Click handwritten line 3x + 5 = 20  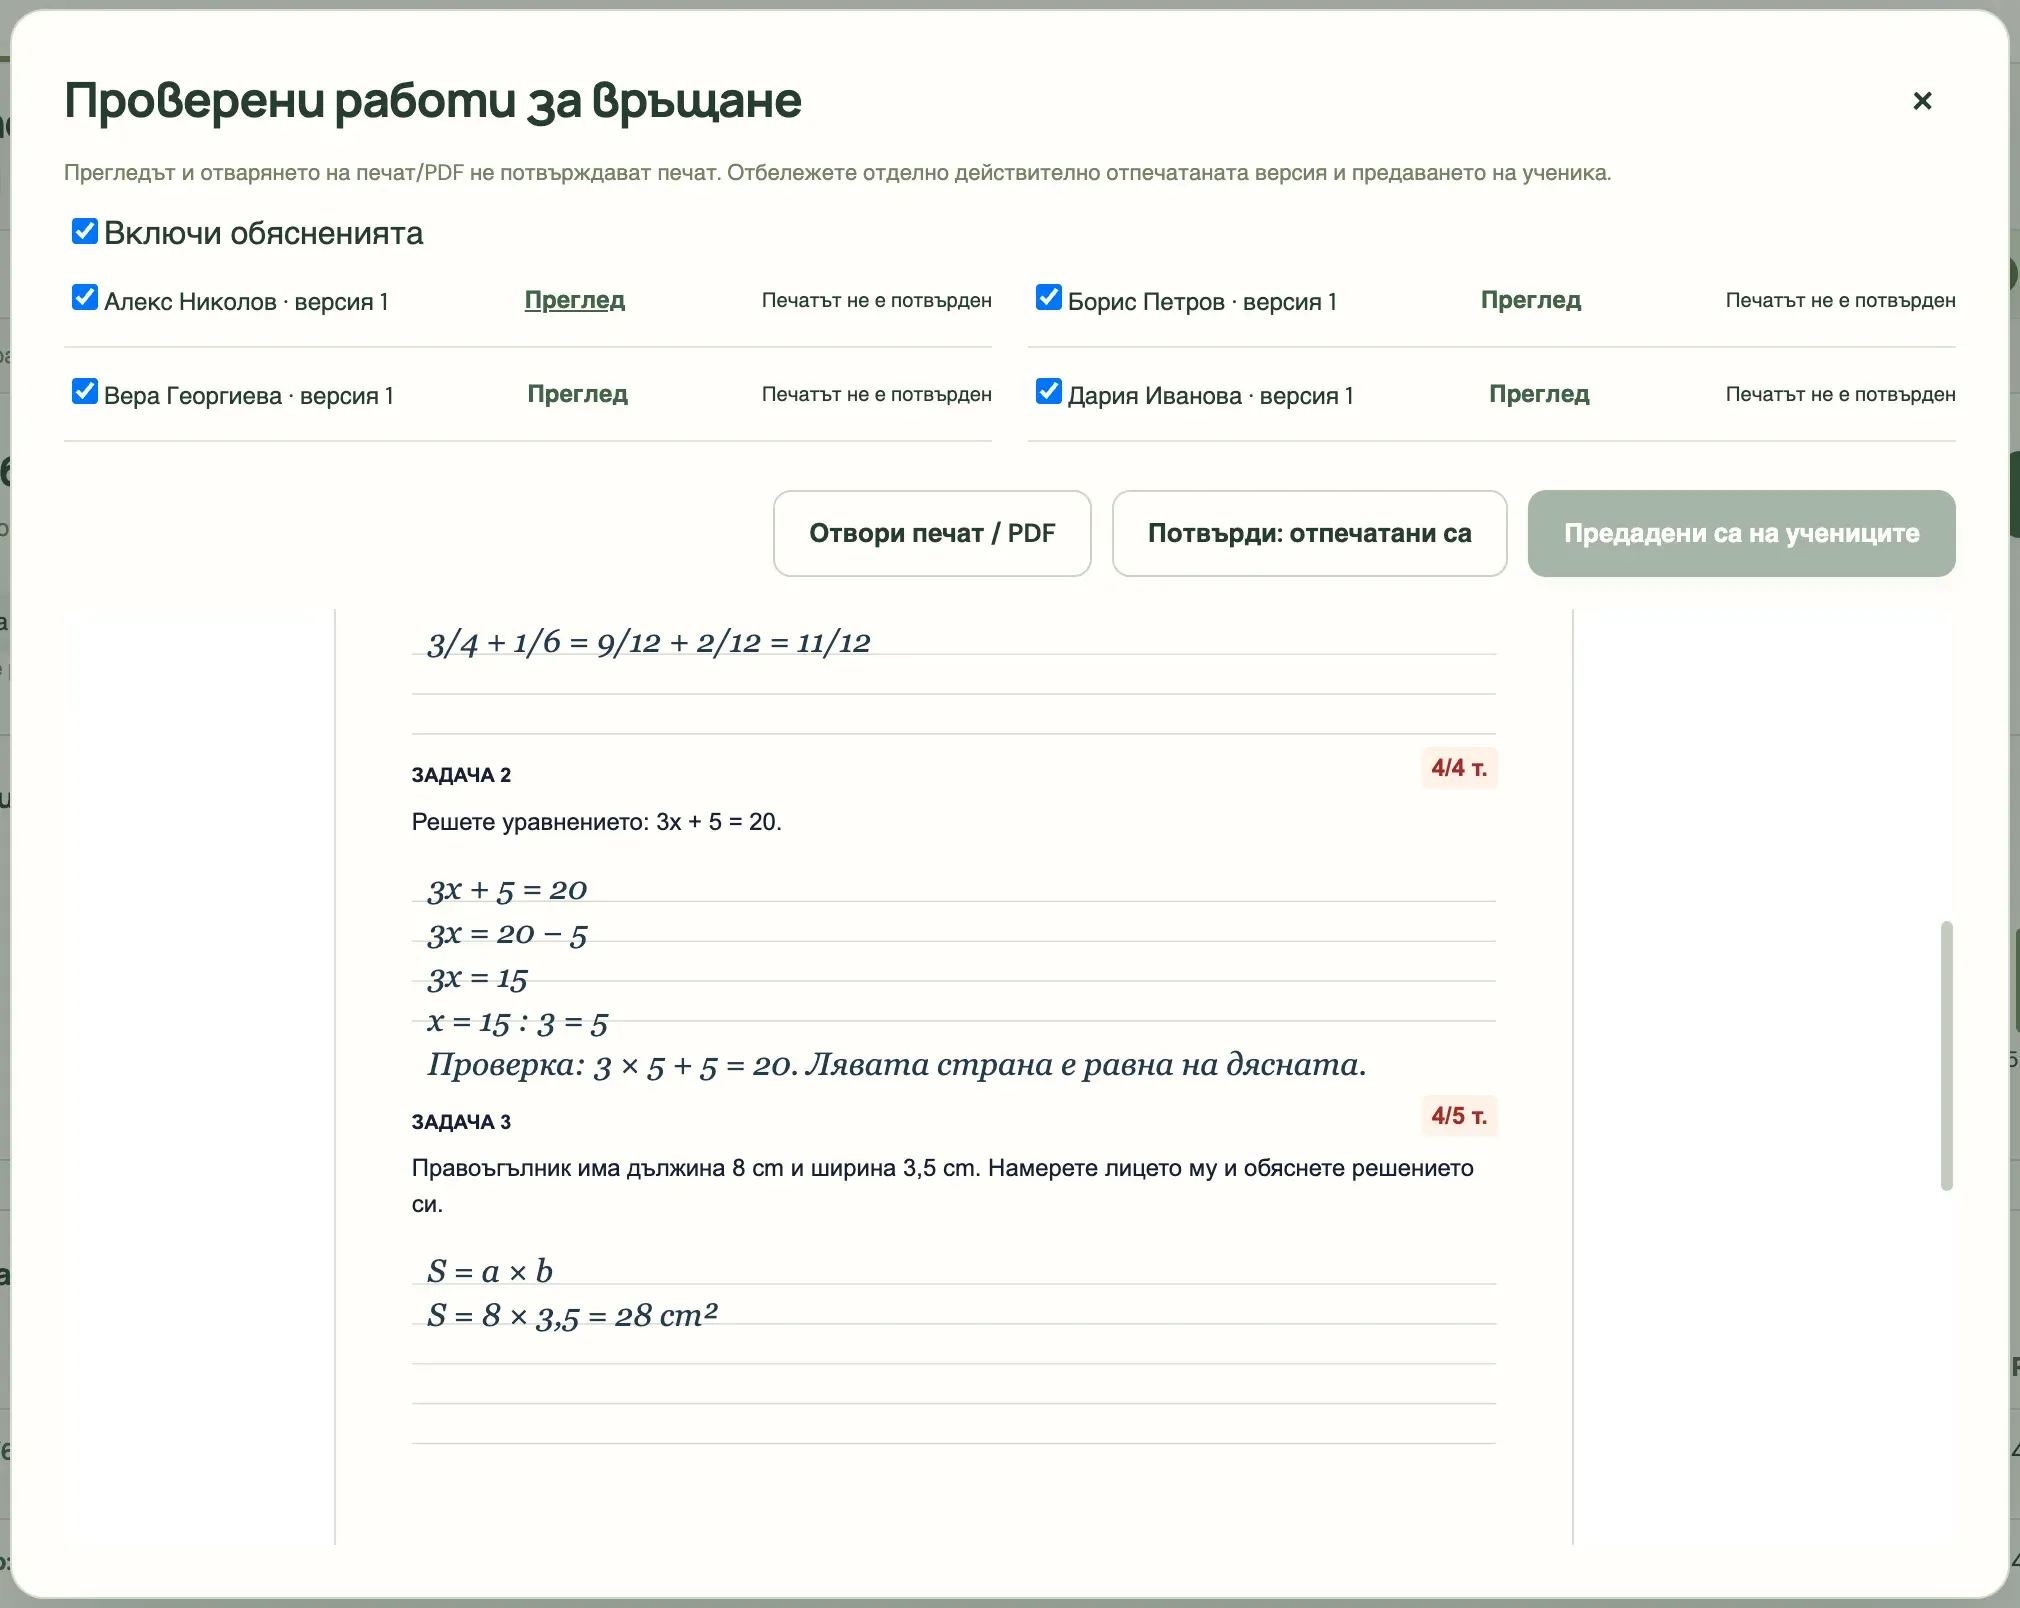click(x=507, y=890)
